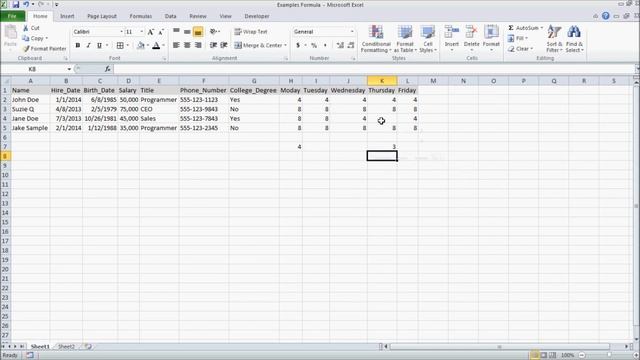Pick the font color red A swatch
The image size is (640, 360).
point(156,45)
